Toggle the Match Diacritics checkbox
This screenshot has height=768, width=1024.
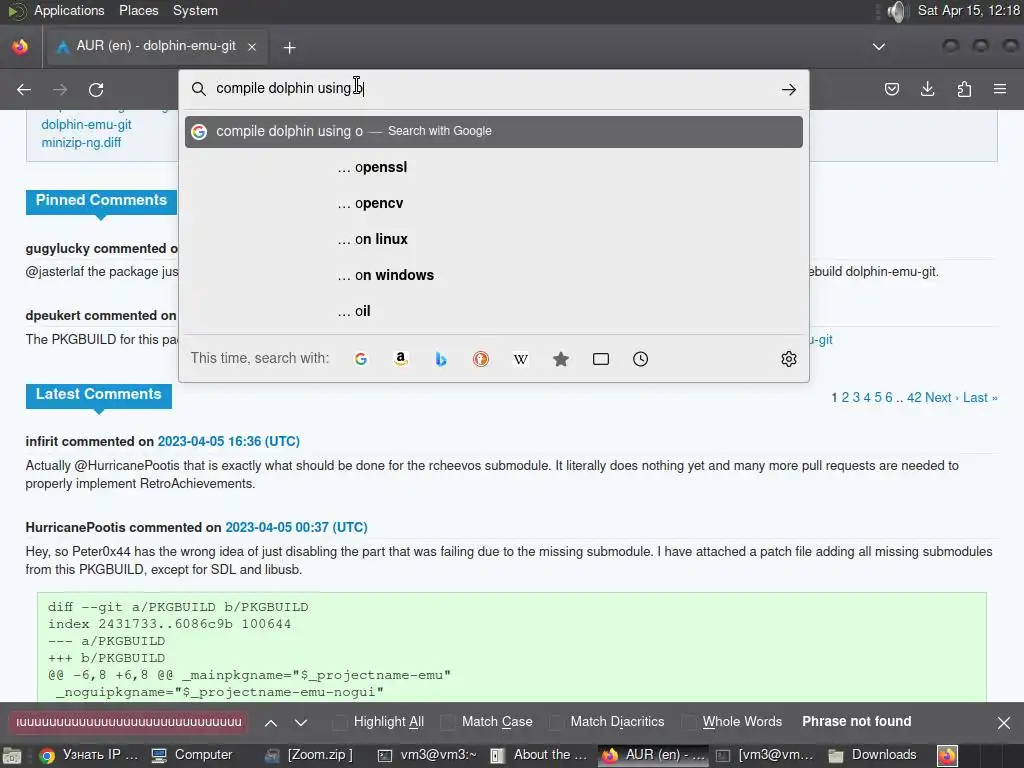[556, 722]
